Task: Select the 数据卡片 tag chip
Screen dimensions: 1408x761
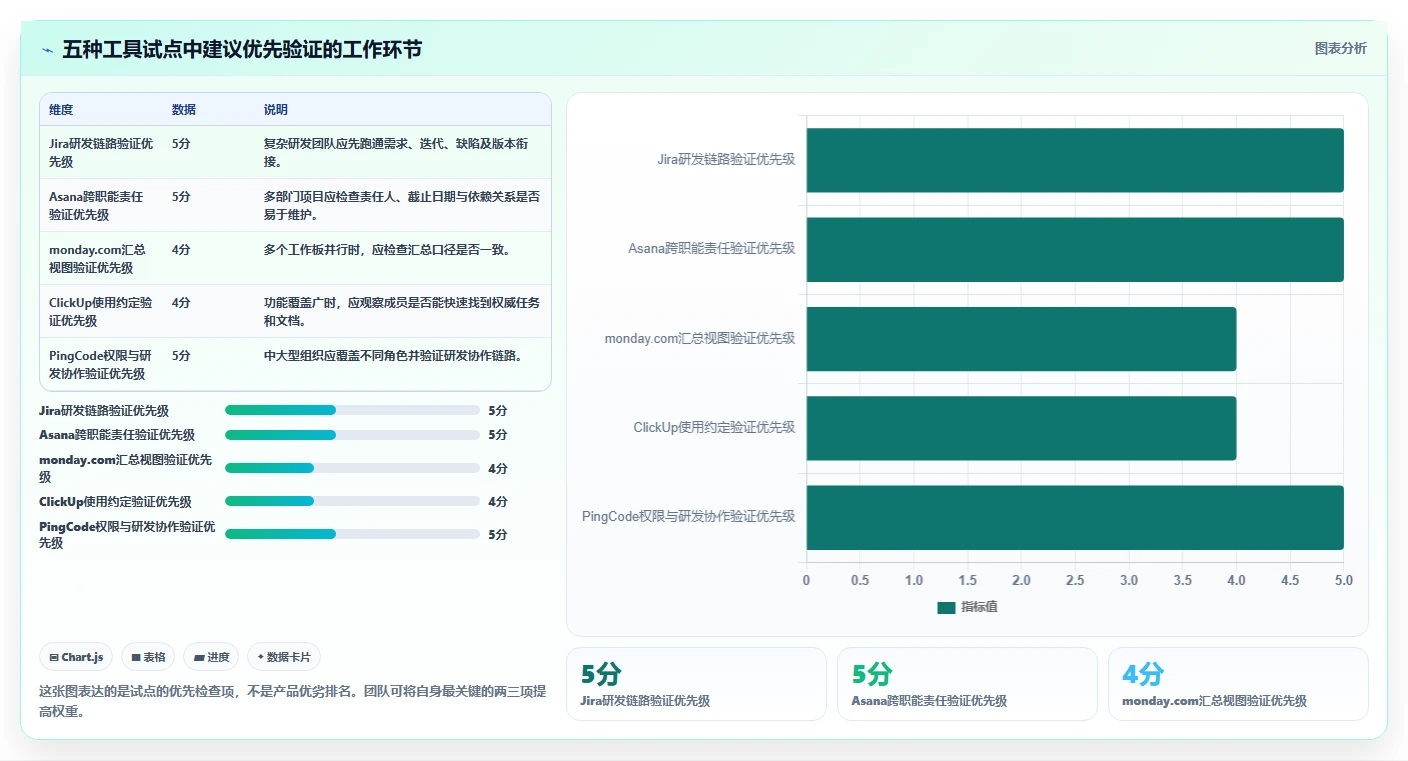Action: click(x=284, y=657)
